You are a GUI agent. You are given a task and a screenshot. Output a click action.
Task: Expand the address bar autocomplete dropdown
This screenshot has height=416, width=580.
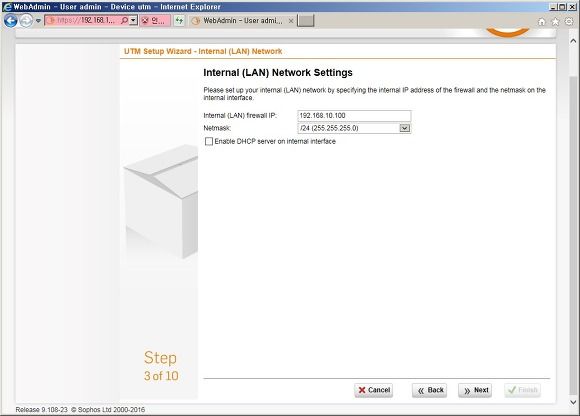click(x=134, y=21)
